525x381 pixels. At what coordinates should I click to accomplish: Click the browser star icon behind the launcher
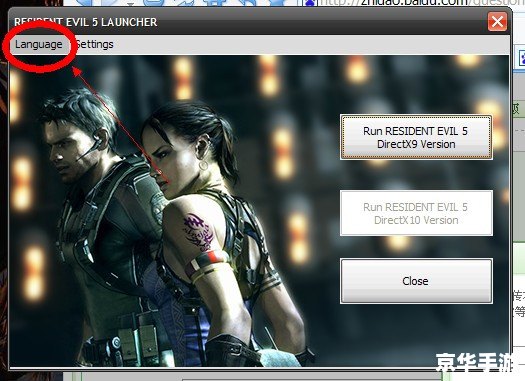pyautogui.click(x=276, y=3)
